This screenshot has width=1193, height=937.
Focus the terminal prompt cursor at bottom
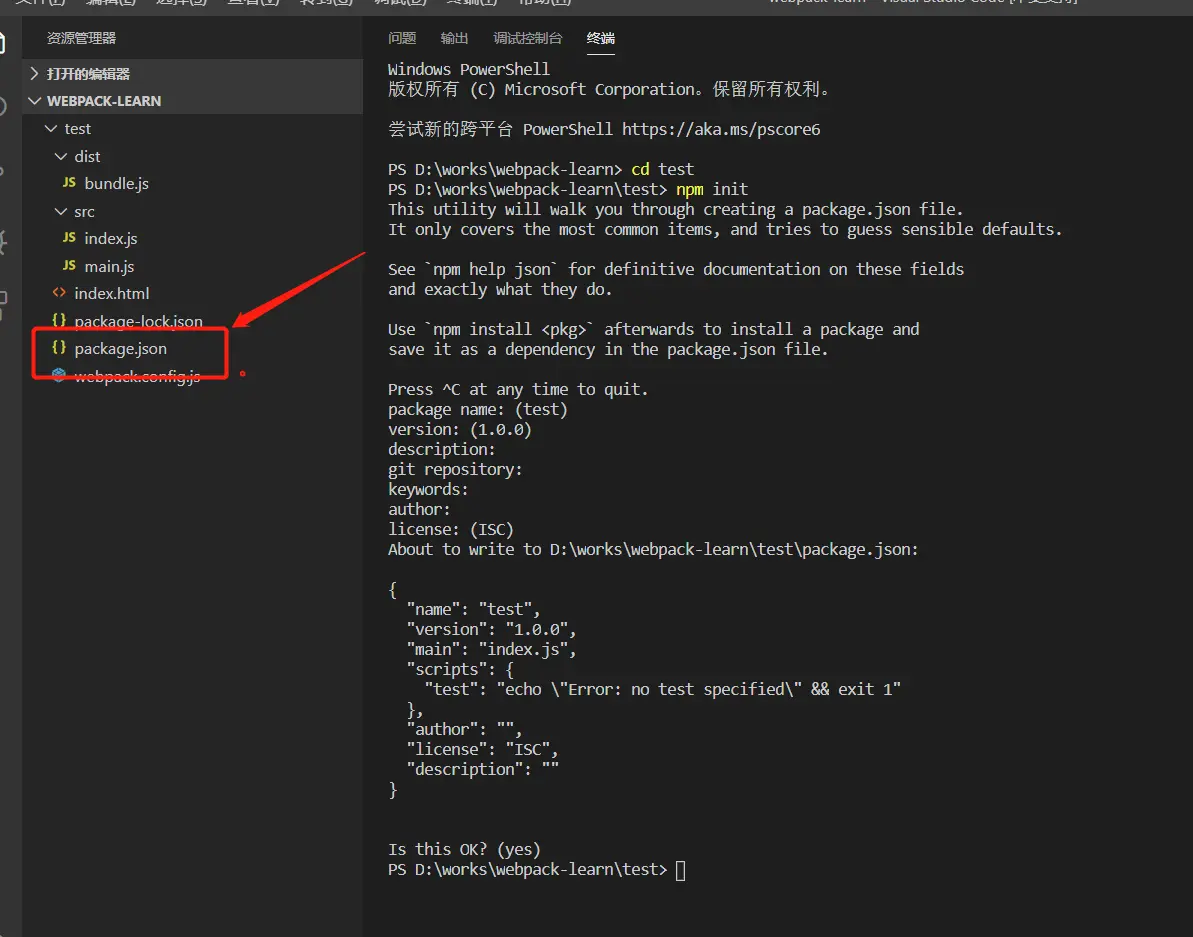[680, 870]
